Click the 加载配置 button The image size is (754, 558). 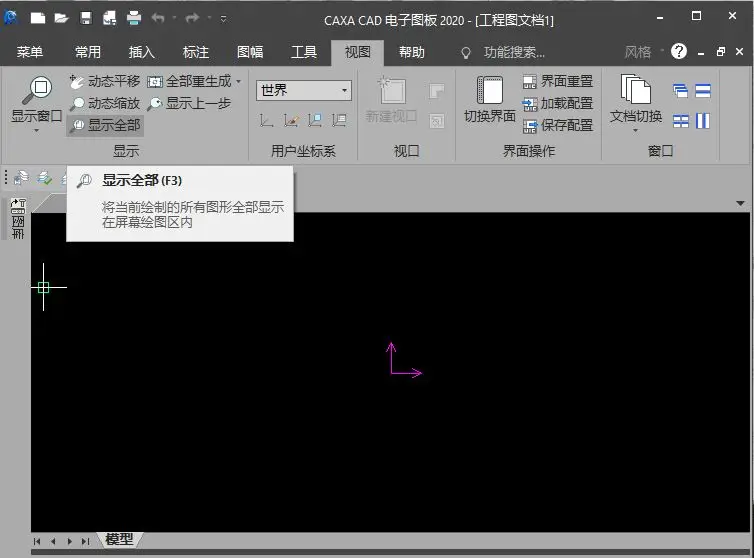(x=558, y=103)
